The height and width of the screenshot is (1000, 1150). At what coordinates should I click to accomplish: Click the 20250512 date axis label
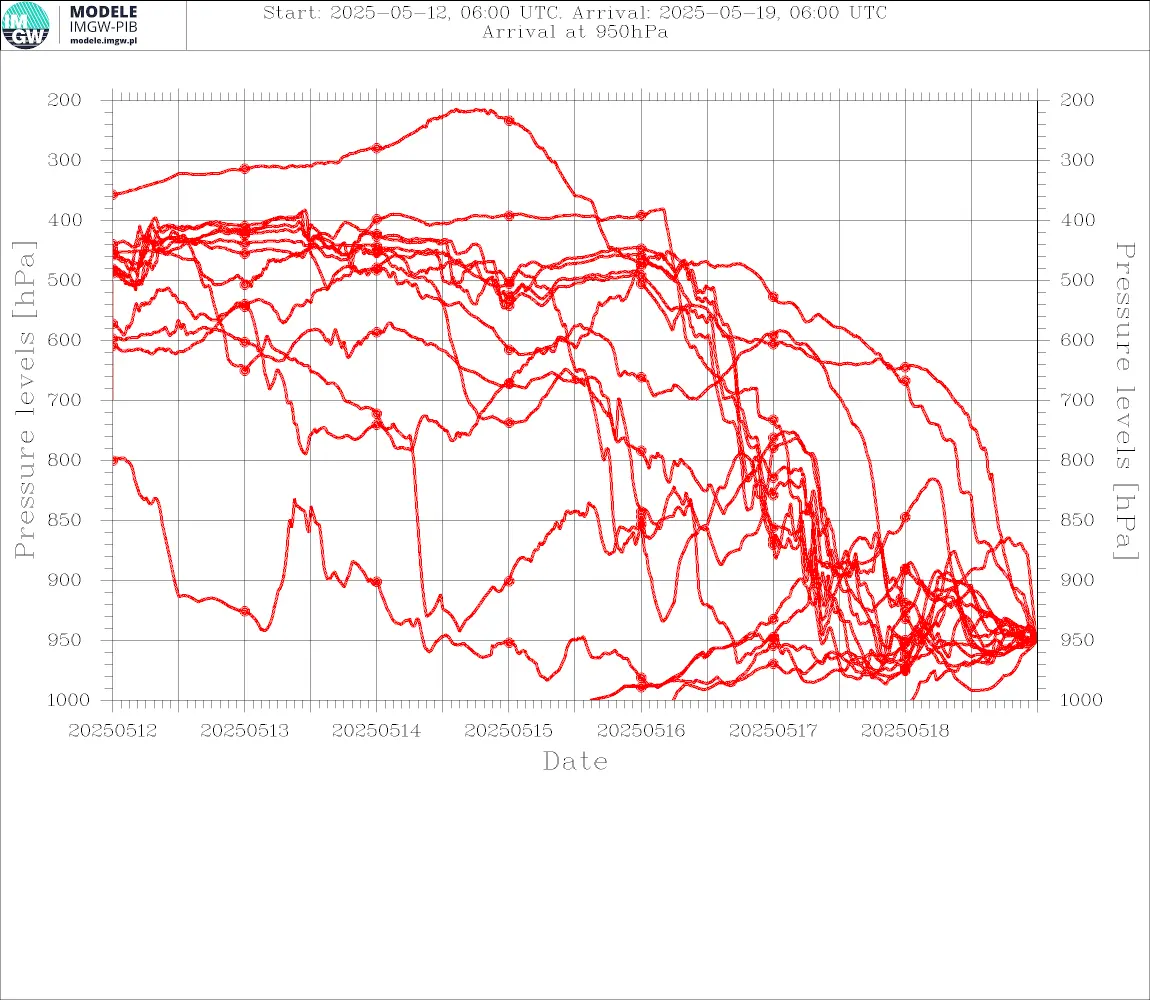112,731
